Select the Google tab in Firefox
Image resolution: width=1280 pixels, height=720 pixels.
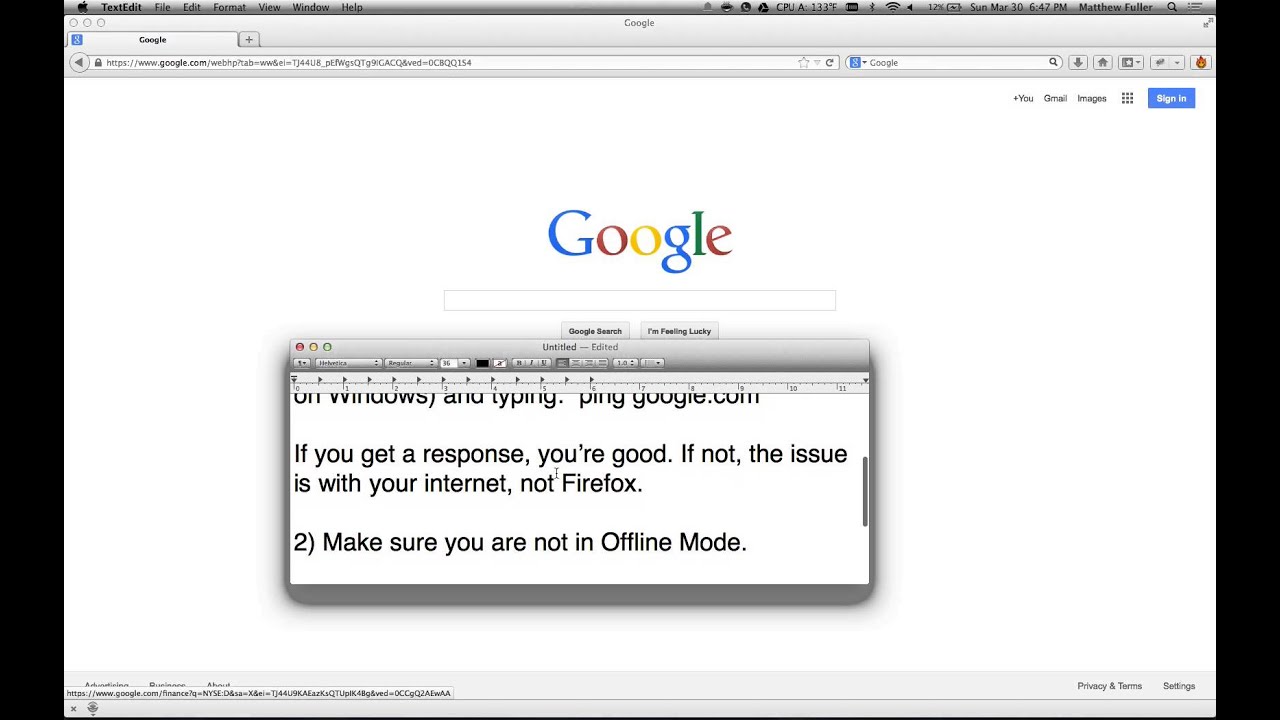152,39
